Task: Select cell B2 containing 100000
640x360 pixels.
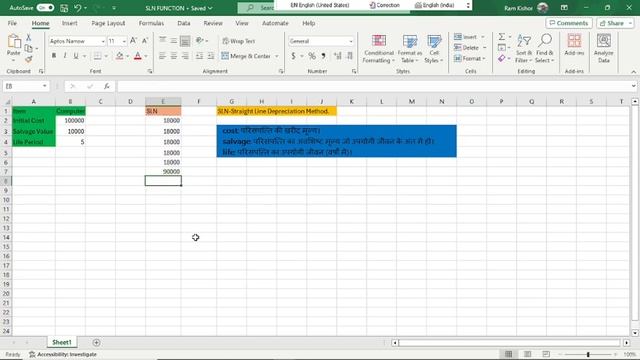Action: pyautogui.click(x=70, y=120)
